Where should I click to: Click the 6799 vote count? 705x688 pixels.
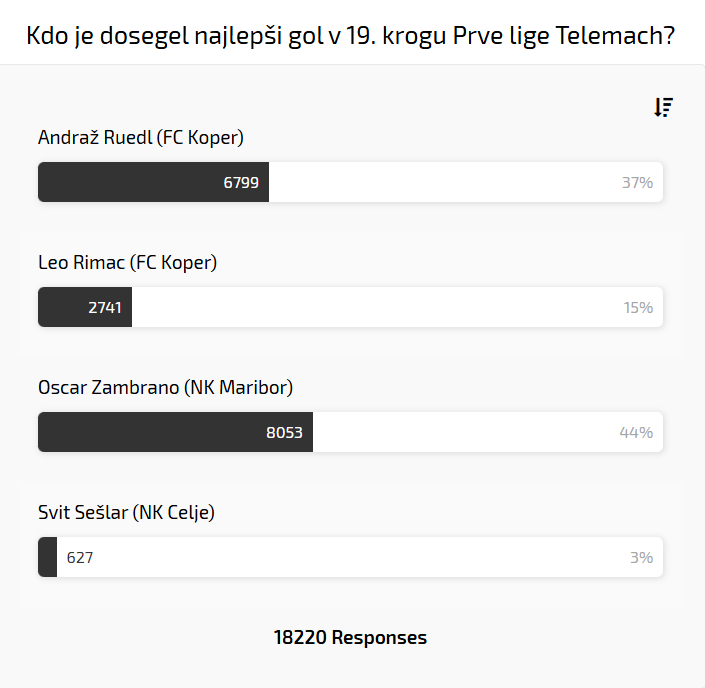click(241, 183)
